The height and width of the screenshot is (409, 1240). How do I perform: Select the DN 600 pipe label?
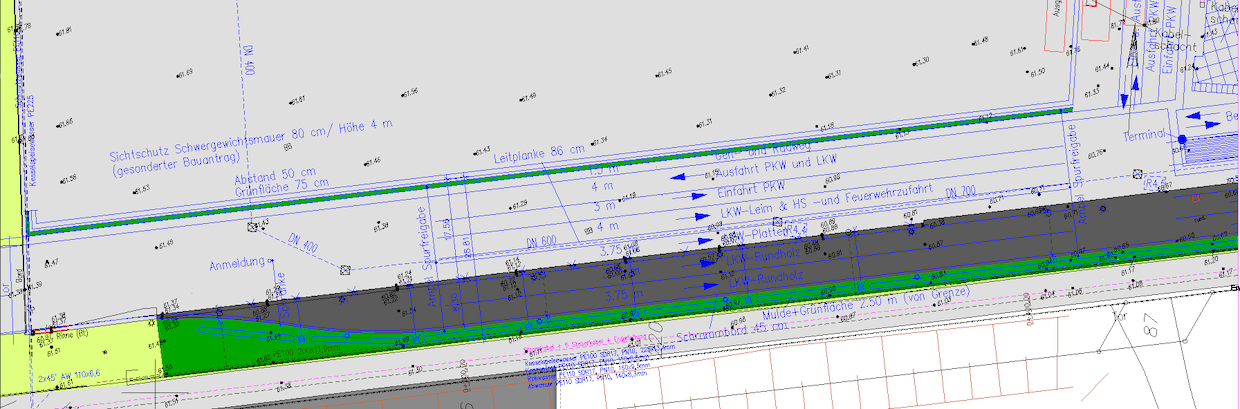541,242
